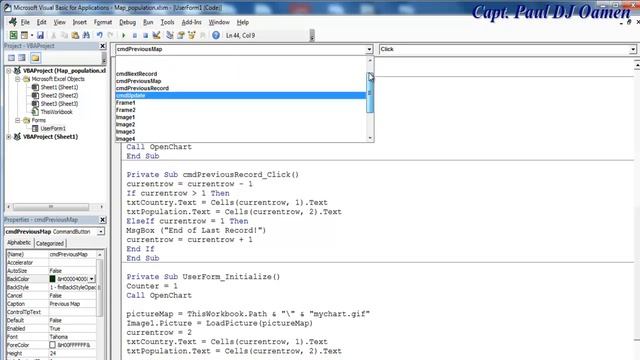
Task: Open the View menu
Action: point(60,22)
